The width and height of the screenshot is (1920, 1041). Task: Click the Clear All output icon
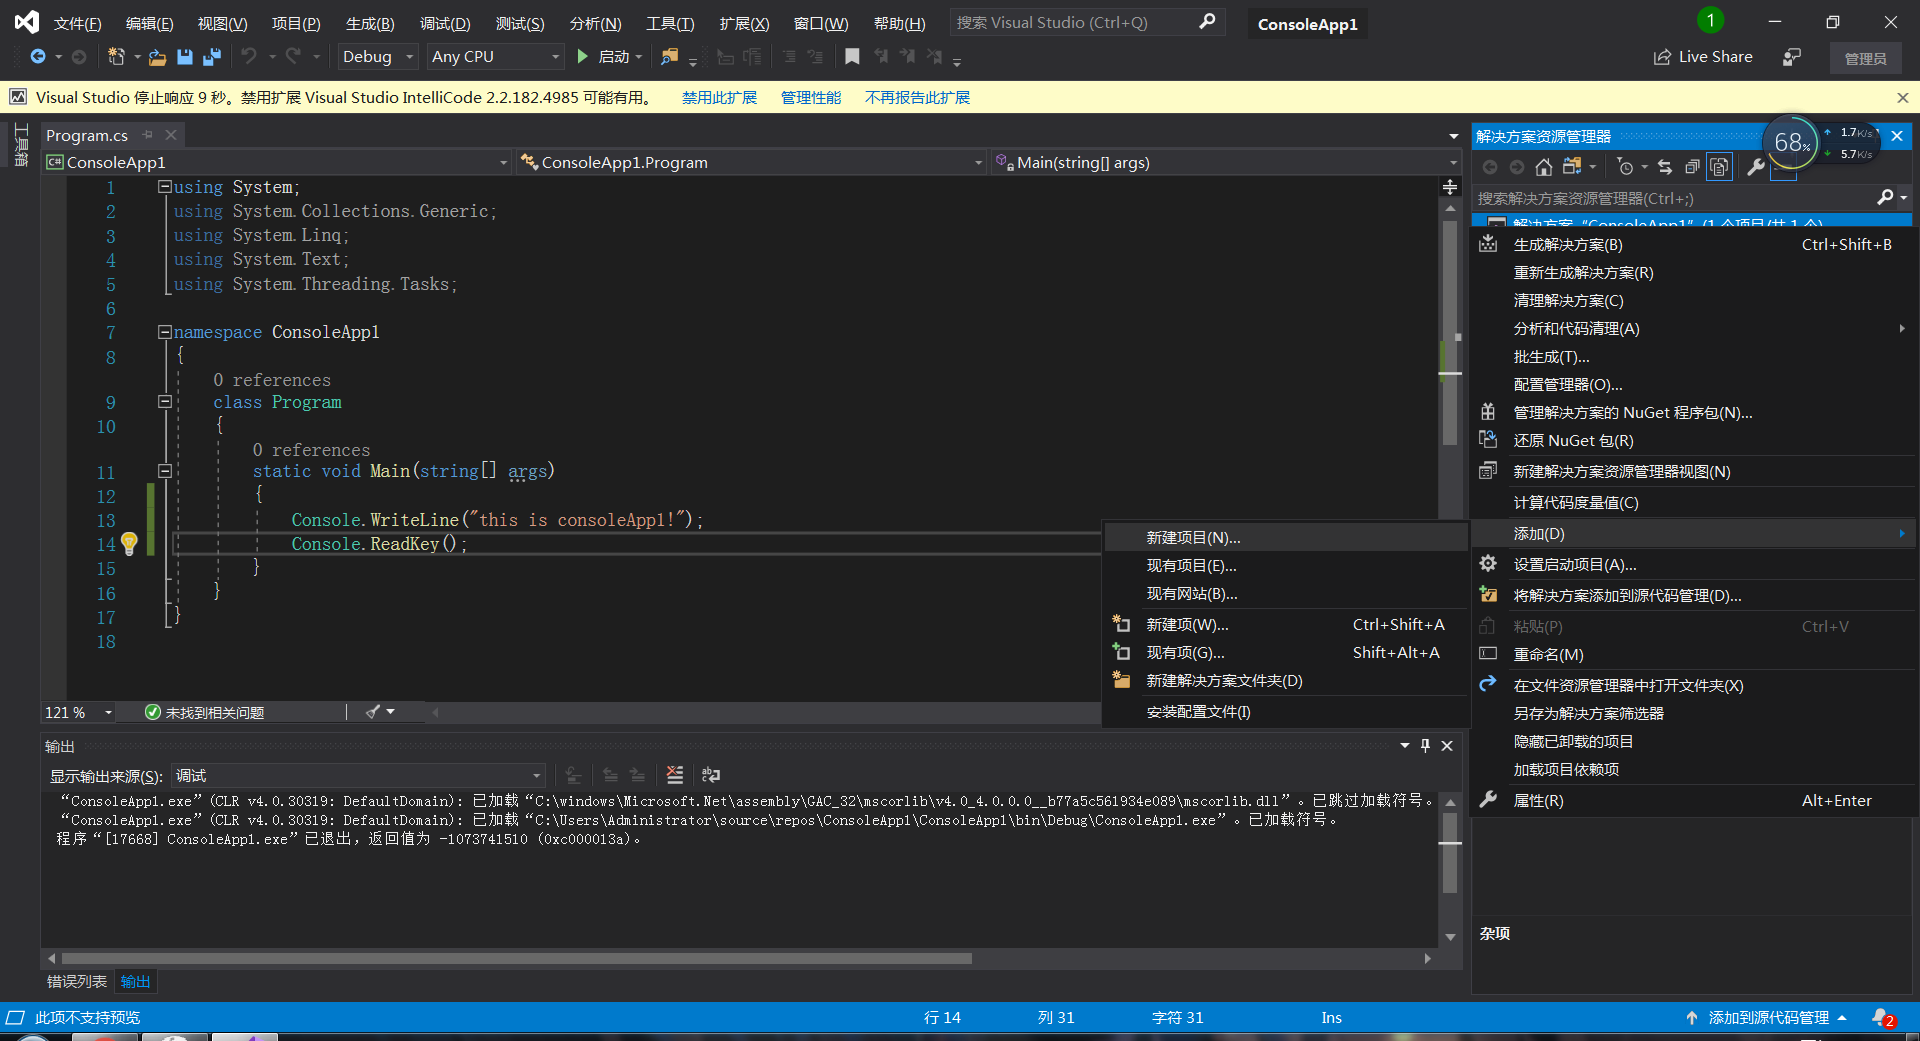pos(675,775)
